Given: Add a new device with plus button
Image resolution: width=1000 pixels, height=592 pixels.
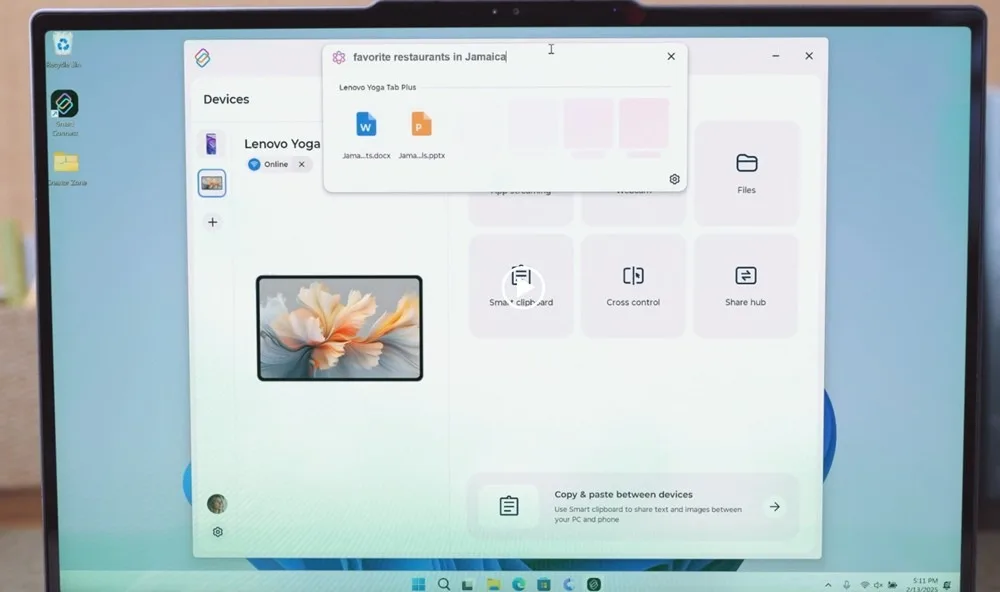Looking at the screenshot, I should pyautogui.click(x=212, y=222).
